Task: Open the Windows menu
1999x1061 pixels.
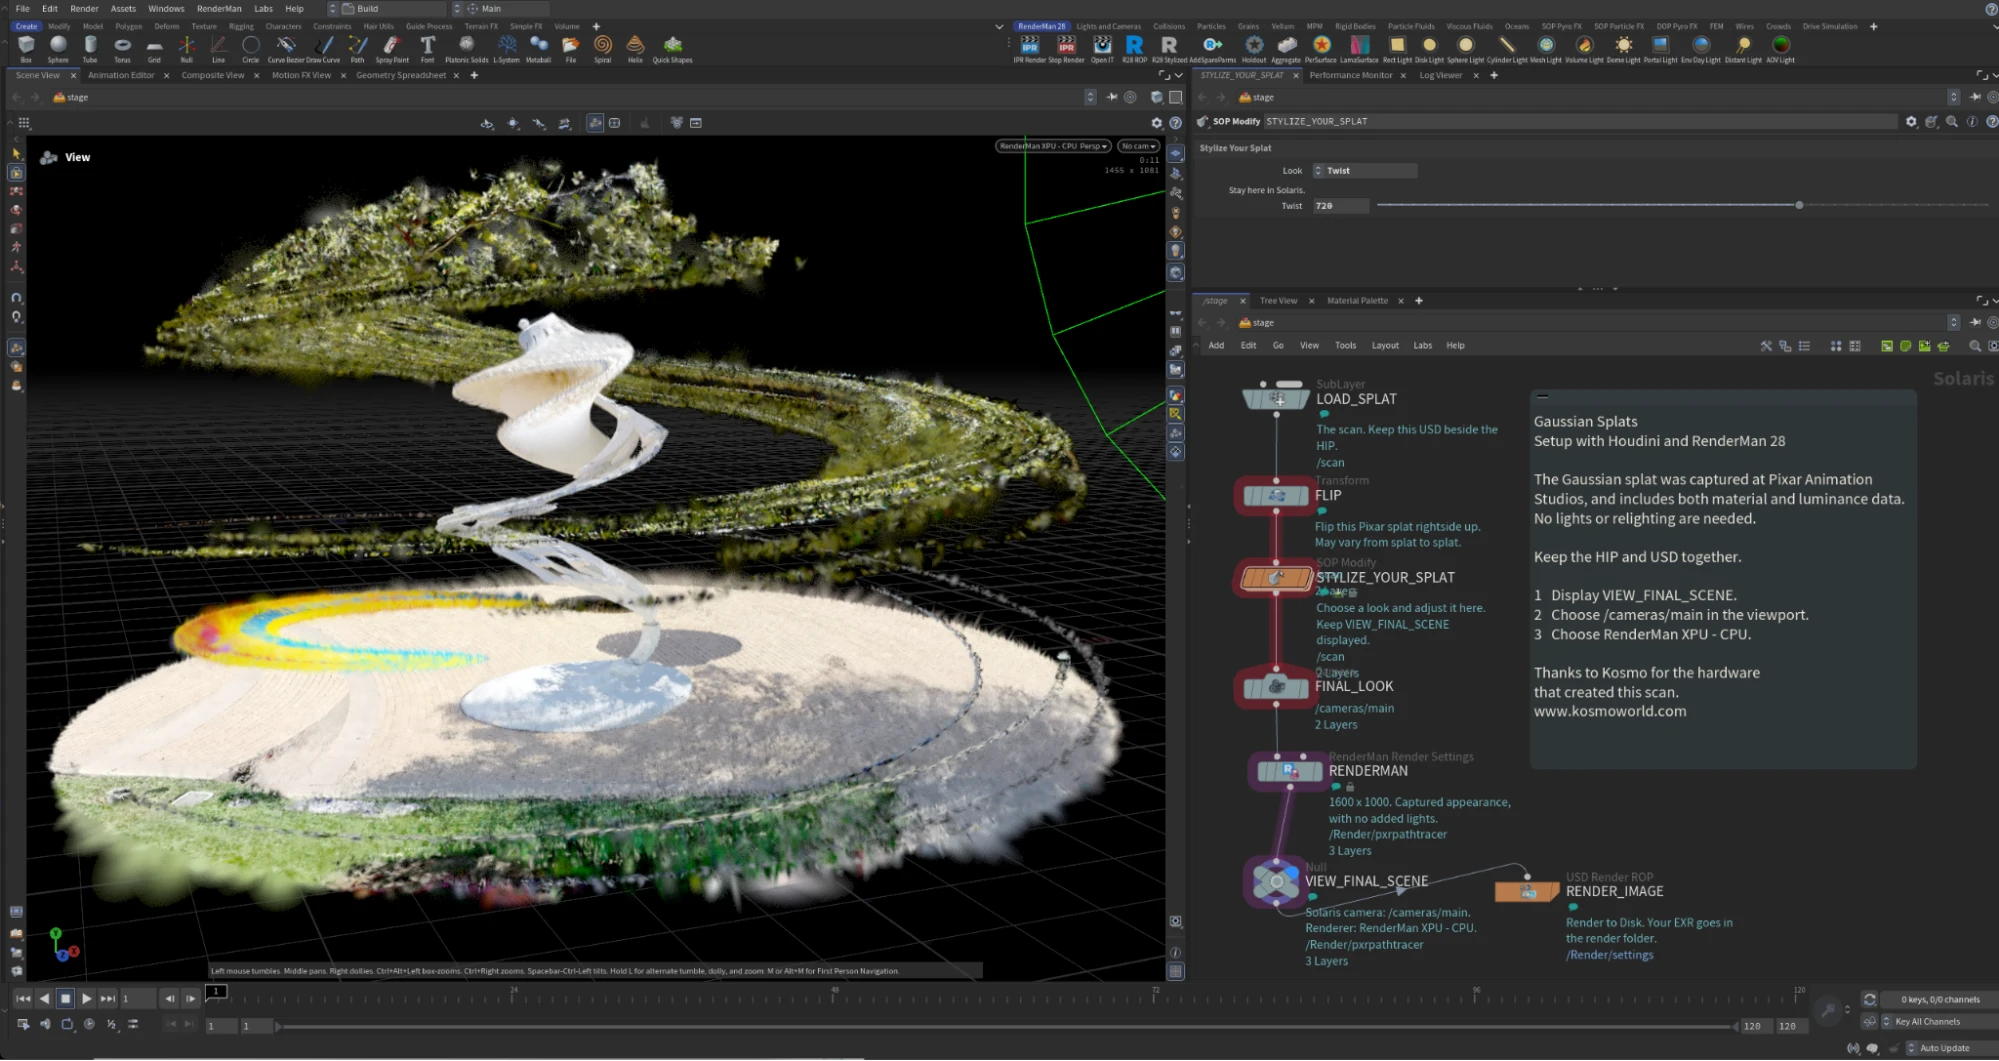Action: point(166,8)
